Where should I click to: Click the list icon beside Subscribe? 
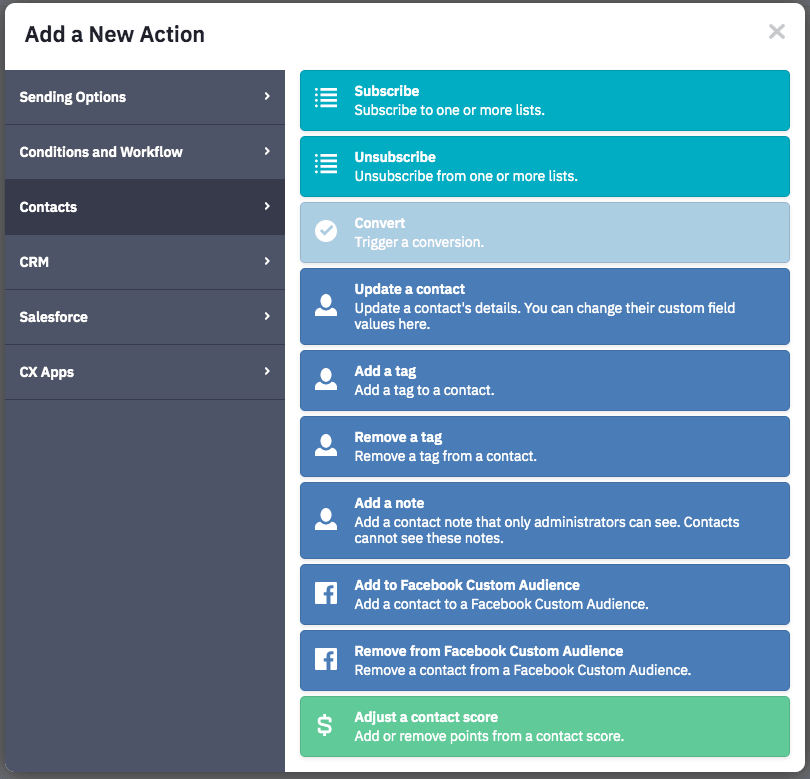pyautogui.click(x=326, y=98)
